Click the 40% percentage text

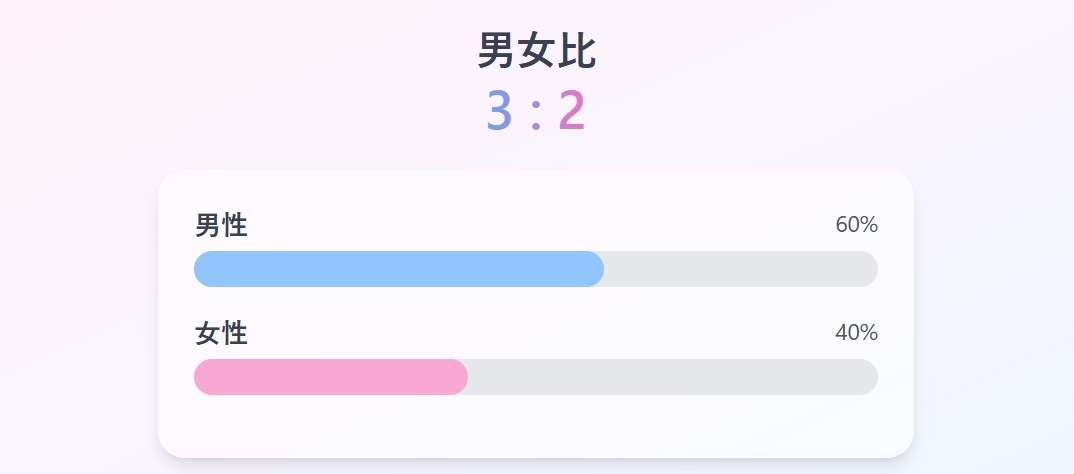(856, 333)
